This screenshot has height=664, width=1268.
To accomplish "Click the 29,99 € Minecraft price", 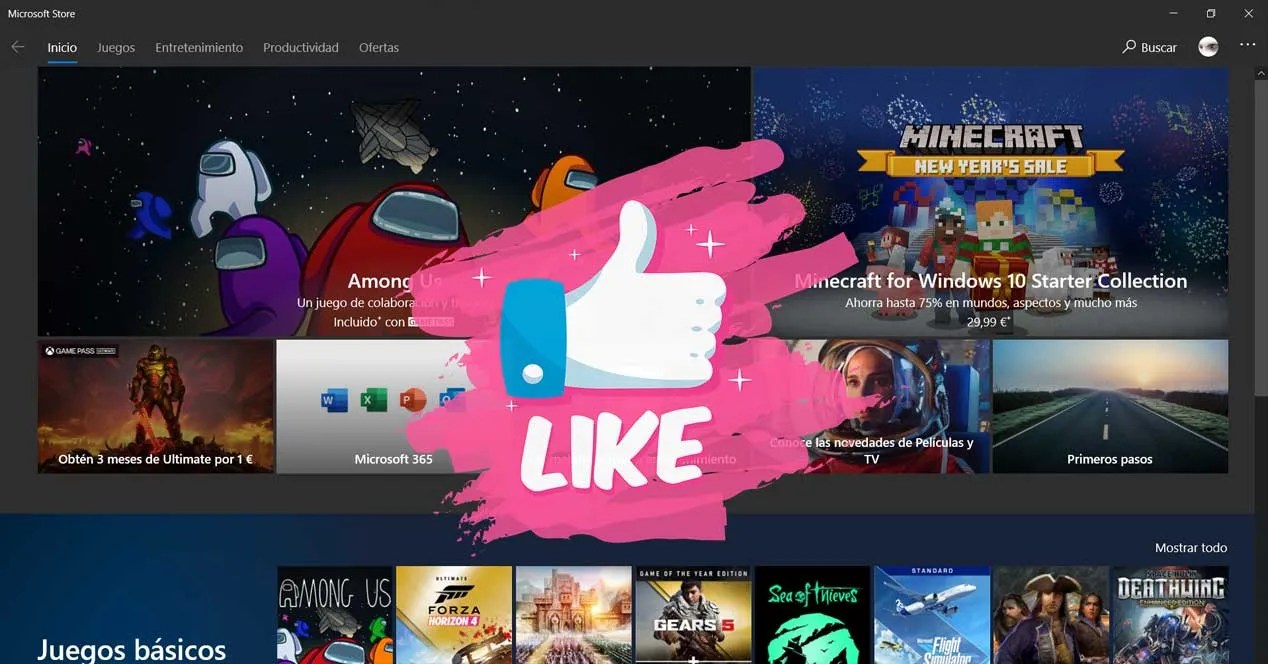I will point(989,322).
